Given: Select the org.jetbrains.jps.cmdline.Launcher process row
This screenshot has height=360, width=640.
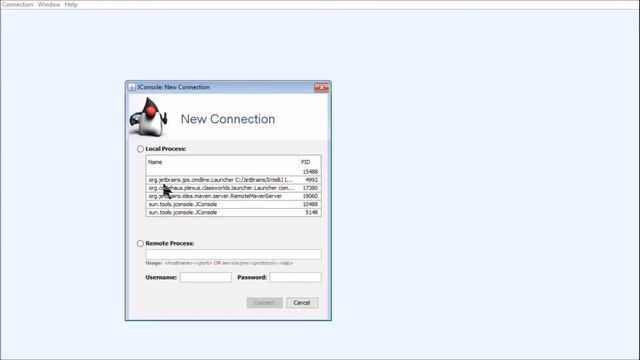Looking at the screenshot, I should [233, 180].
